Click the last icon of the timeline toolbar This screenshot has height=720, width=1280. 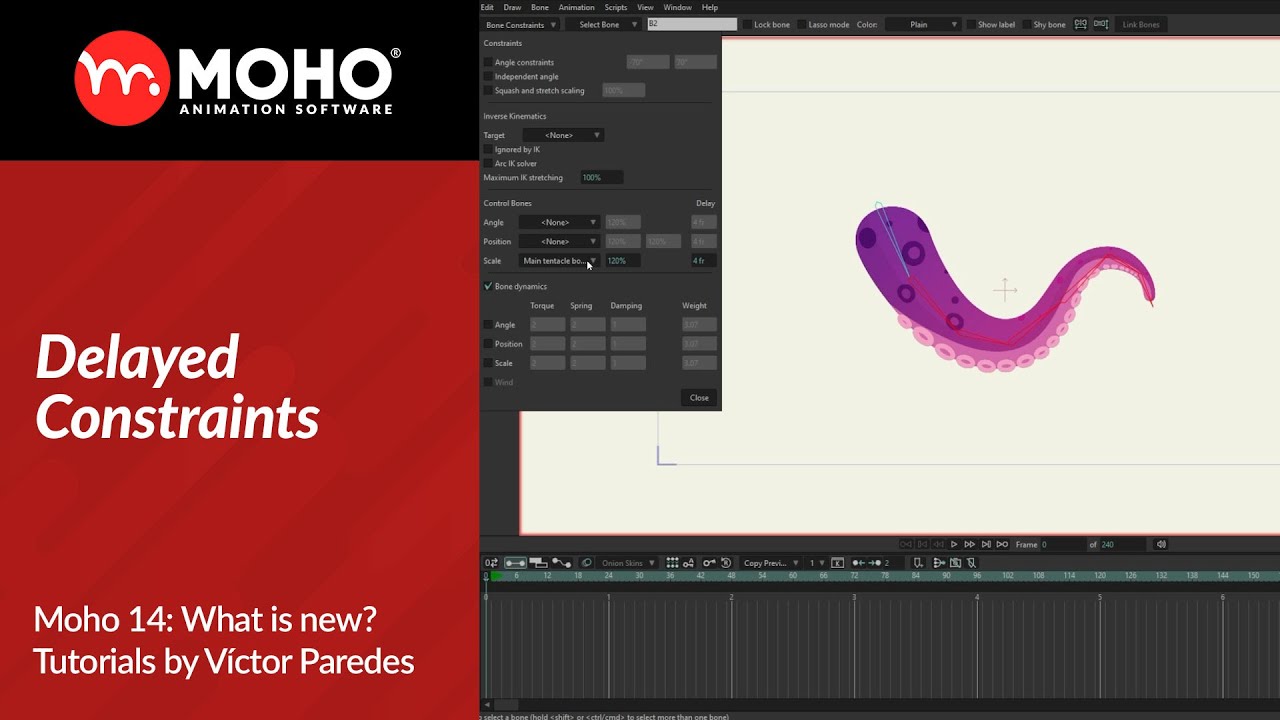pyautogui.click(x=971, y=563)
